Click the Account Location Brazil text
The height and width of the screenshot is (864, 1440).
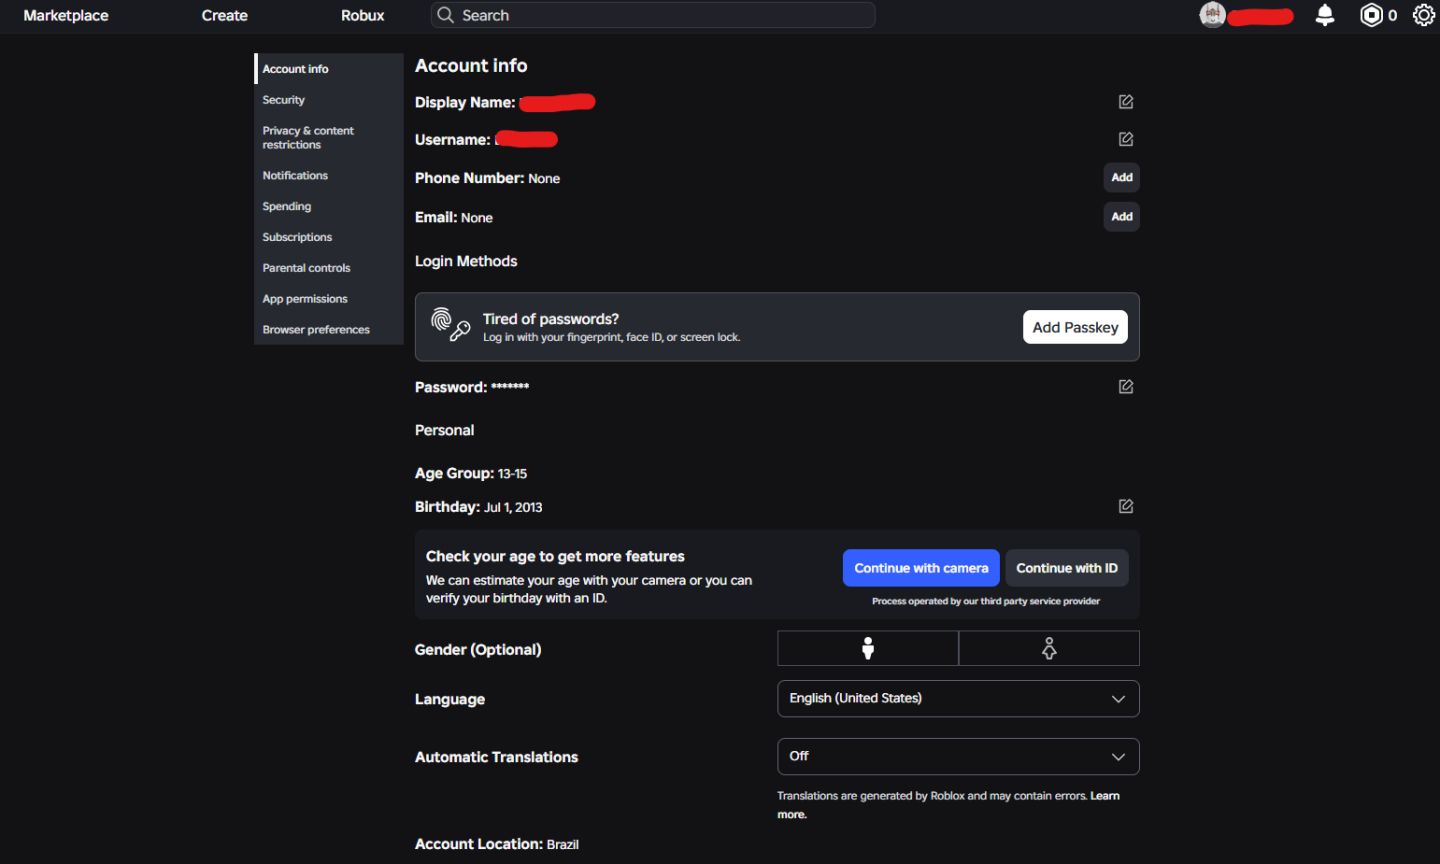tap(497, 844)
